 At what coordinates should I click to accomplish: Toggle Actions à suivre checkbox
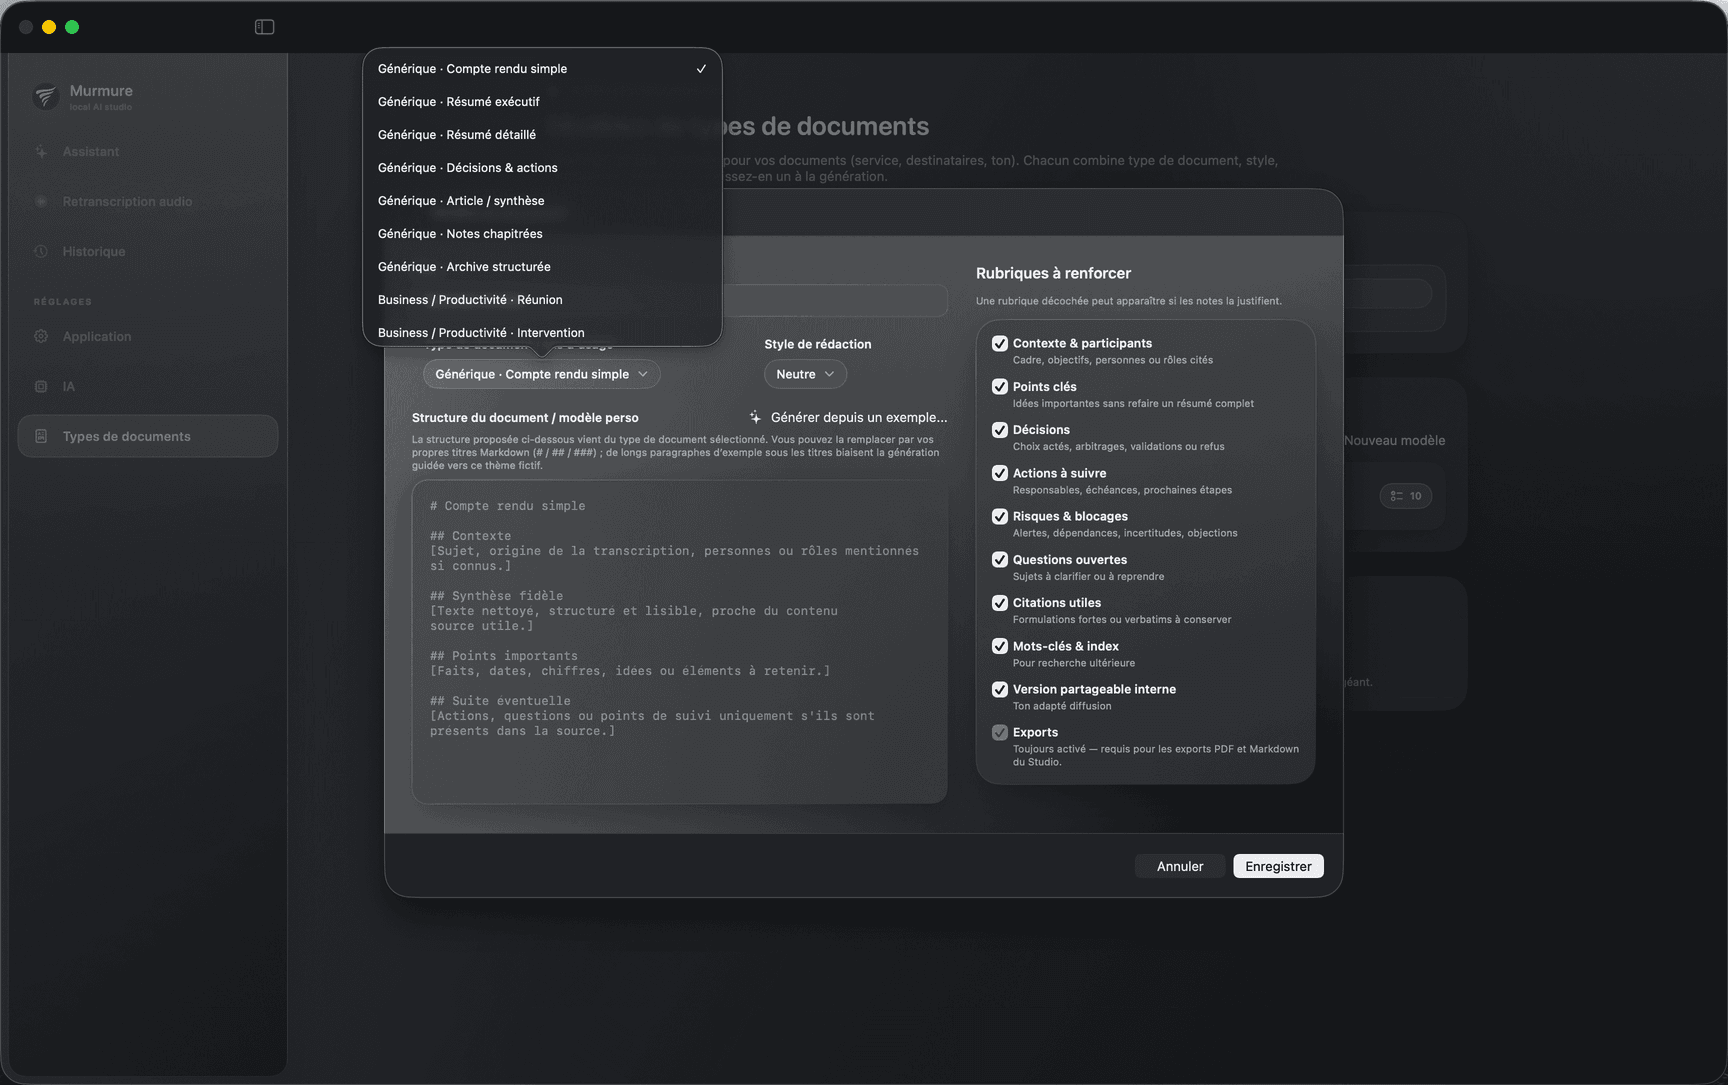click(x=999, y=474)
